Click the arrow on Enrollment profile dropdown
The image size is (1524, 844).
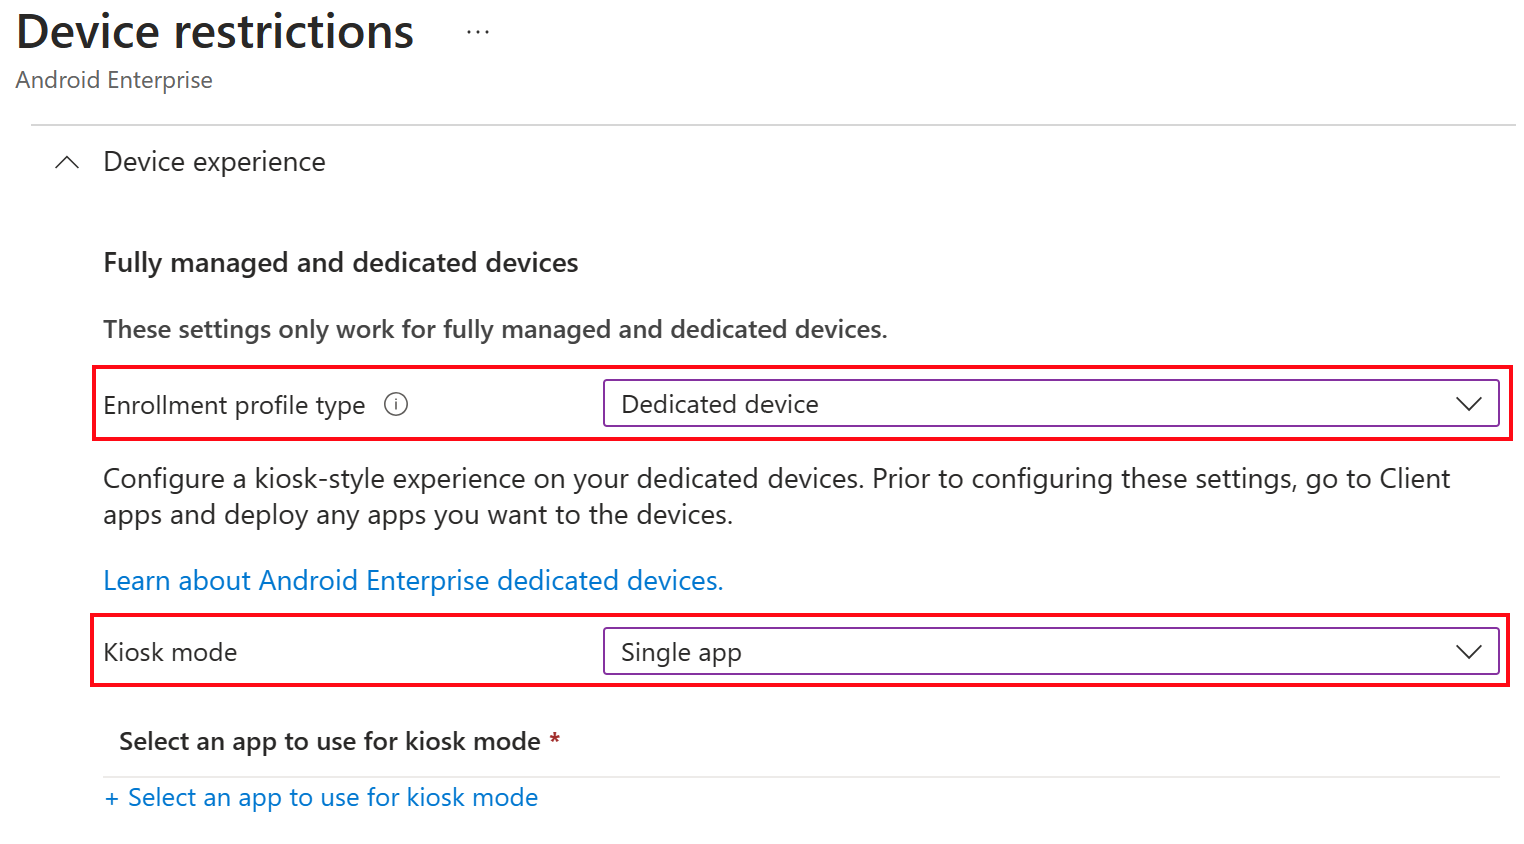click(x=1468, y=404)
